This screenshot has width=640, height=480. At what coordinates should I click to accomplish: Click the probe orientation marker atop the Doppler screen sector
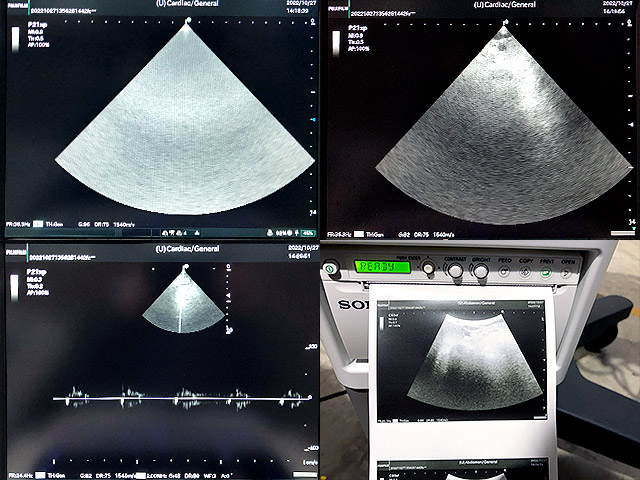point(186,267)
